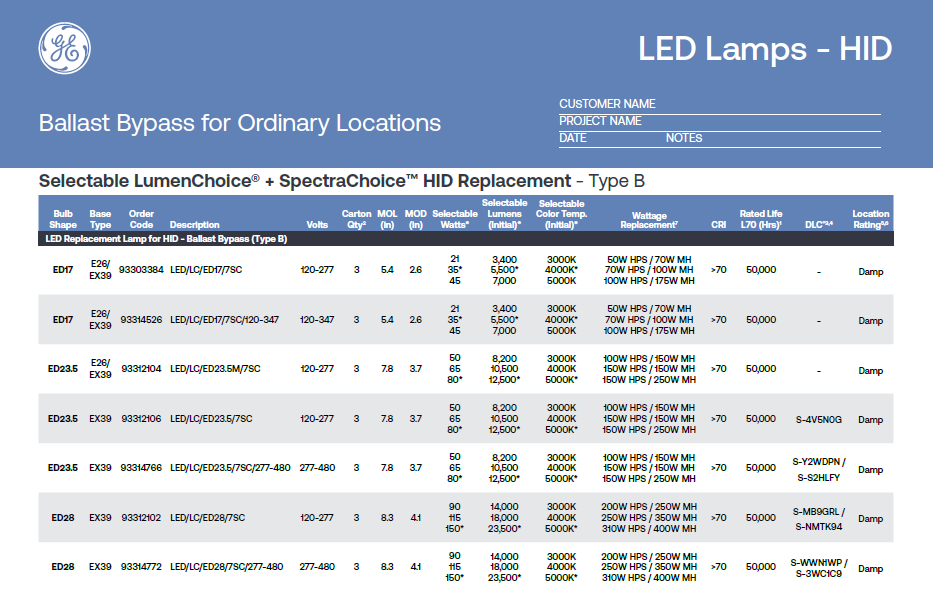The height and width of the screenshot is (597, 933).
Task: Select the 'Selectable LumenChoice + SpectraChoice HID Replacement' heading
Action: click(x=342, y=181)
